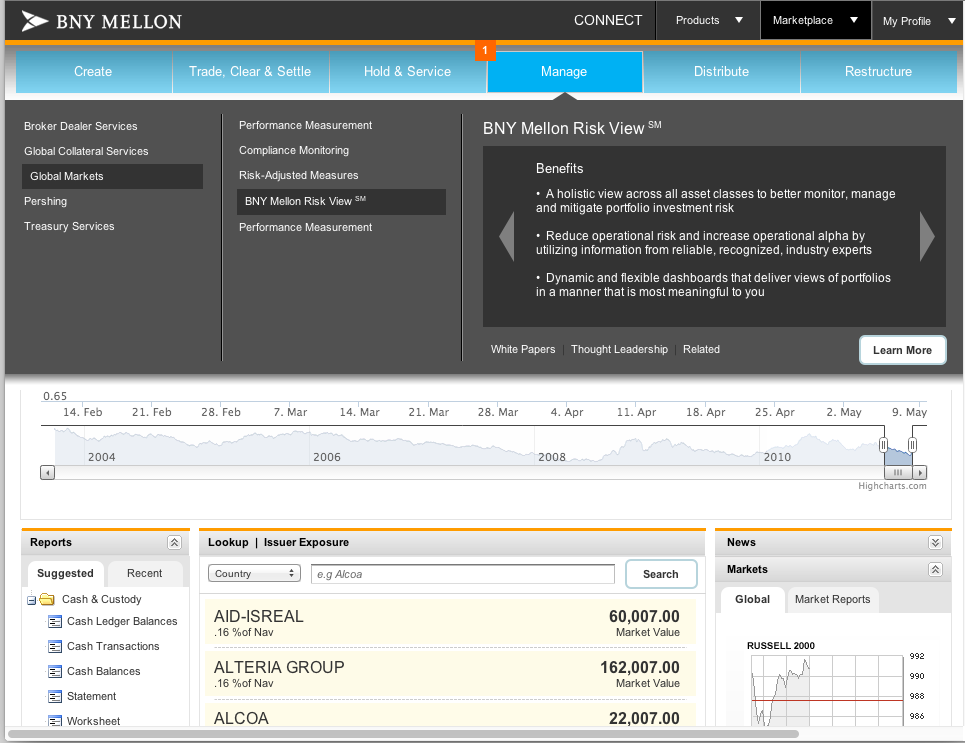Select the Distribute tab
Viewport: 965px width, 743px height.
721,71
